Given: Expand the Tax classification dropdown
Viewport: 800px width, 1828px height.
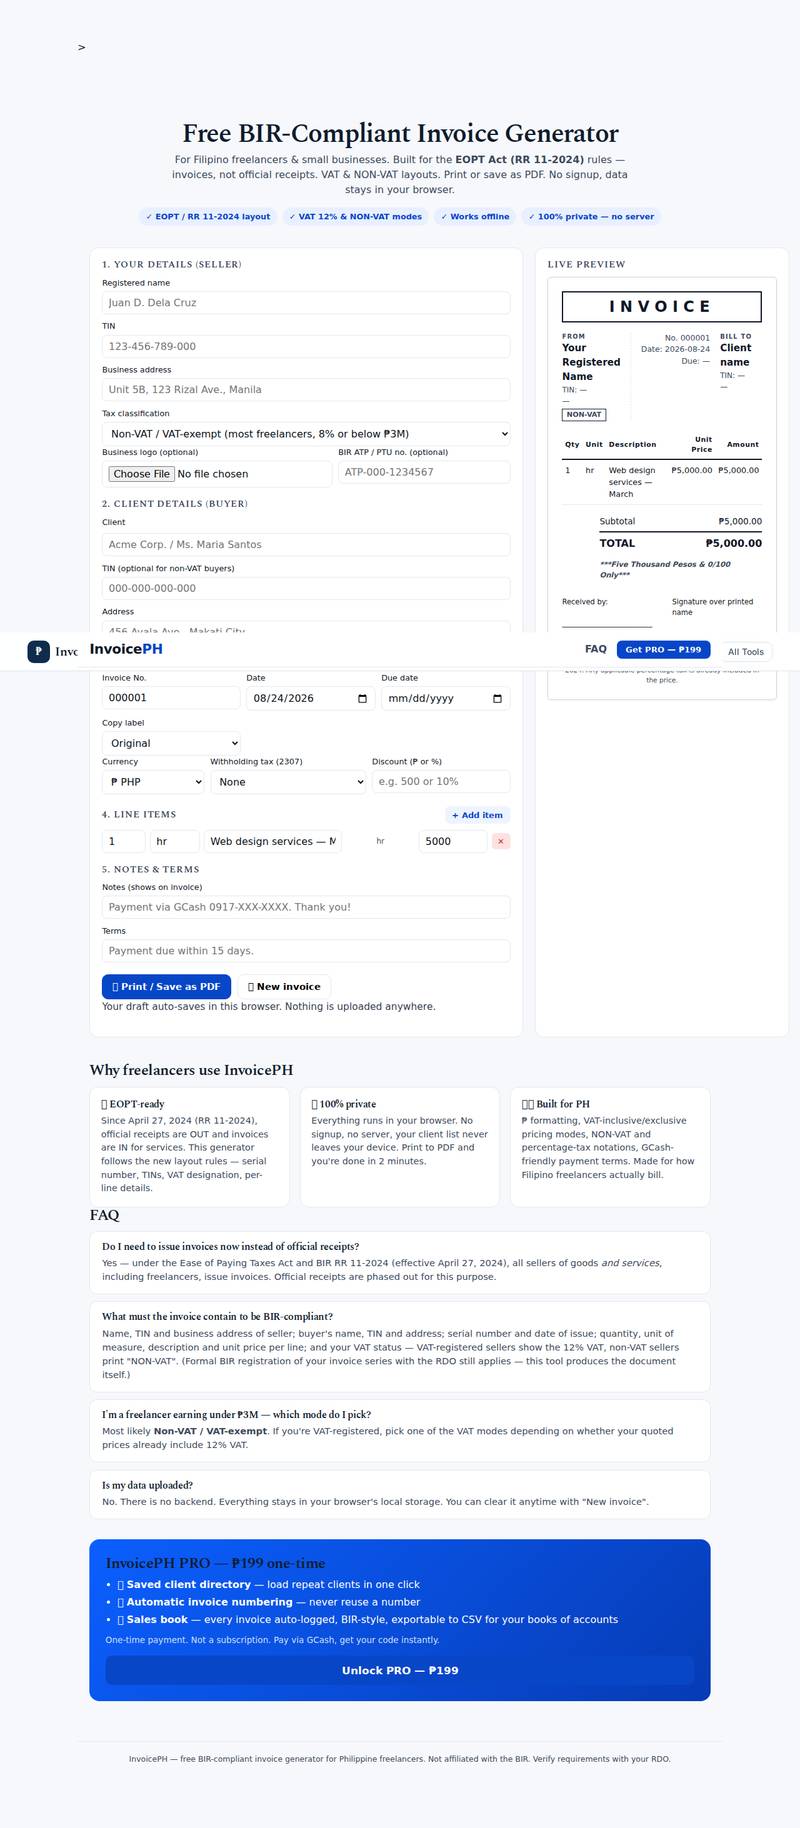Looking at the screenshot, I should pos(306,433).
